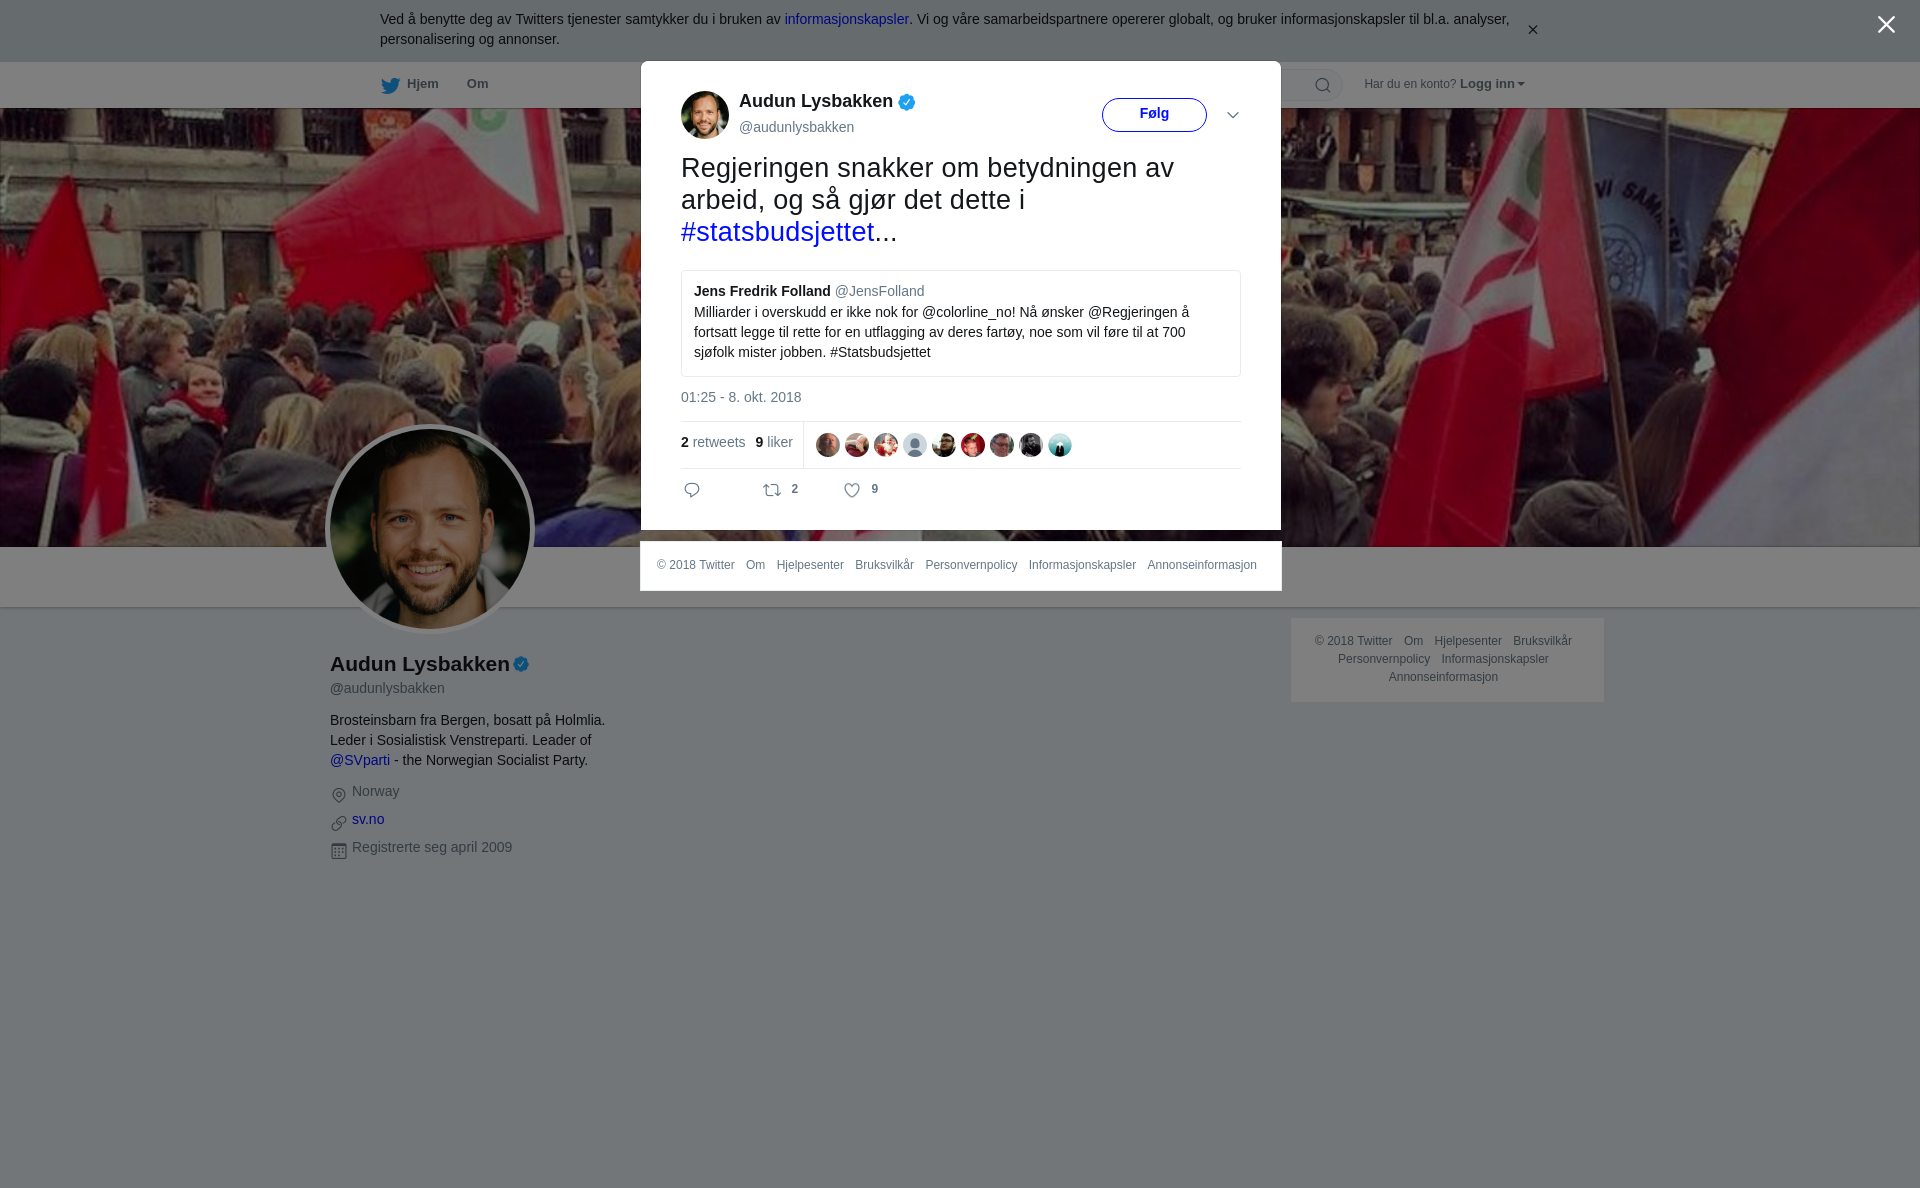Viewport: 1920px width, 1188px height.
Task: Click the search magnifier icon
Action: click(1323, 85)
